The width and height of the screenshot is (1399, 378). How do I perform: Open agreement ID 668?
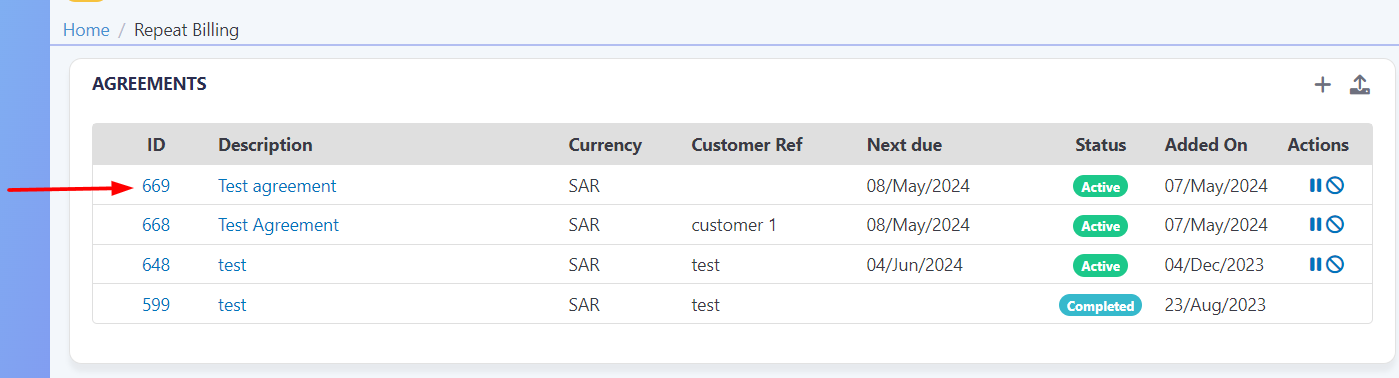pyautogui.click(x=156, y=226)
